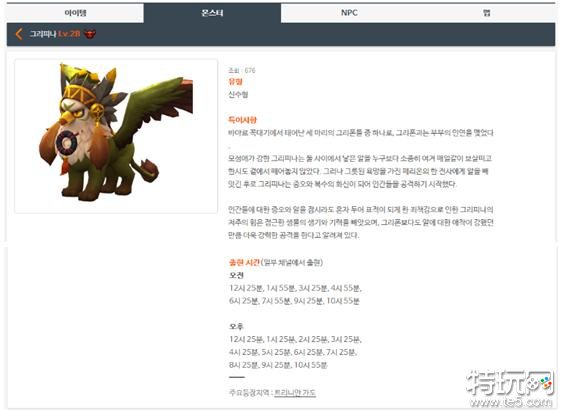The width and height of the screenshot is (561, 413).
Task: Click the 트리니안 가도 map link
Action: pyautogui.click(x=295, y=393)
